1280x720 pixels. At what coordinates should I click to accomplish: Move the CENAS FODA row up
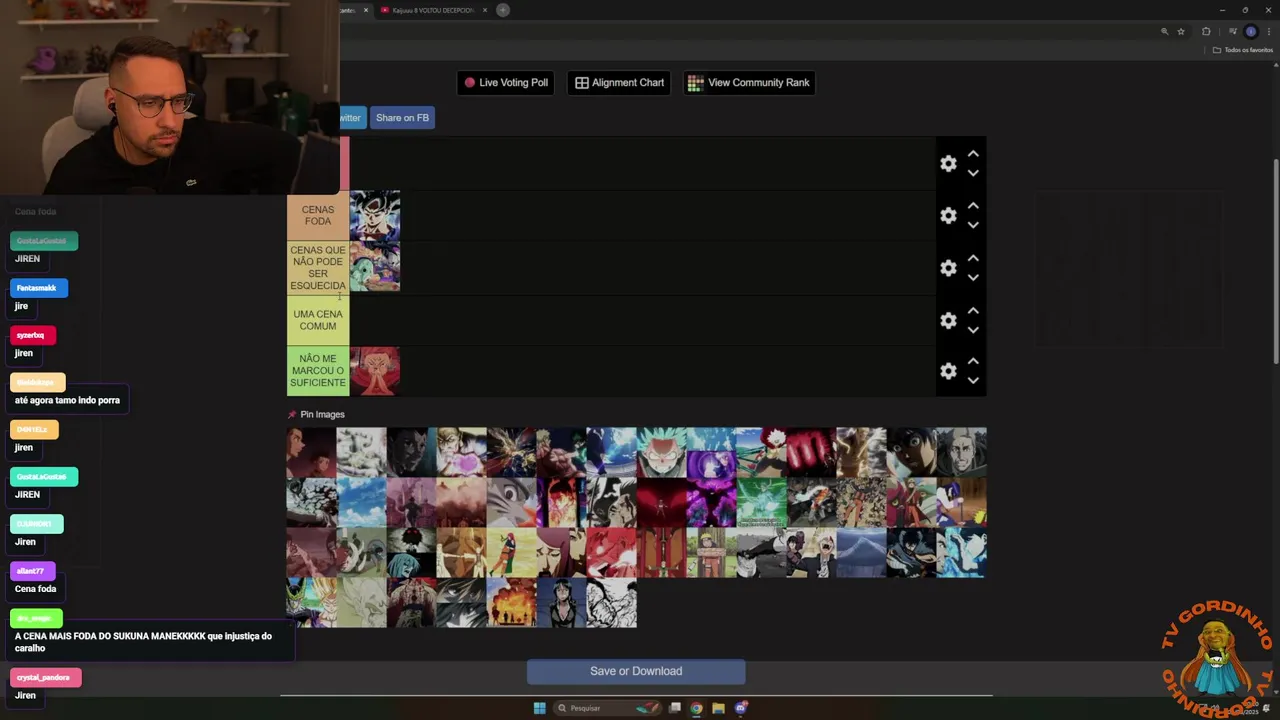[x=973, y=206]
